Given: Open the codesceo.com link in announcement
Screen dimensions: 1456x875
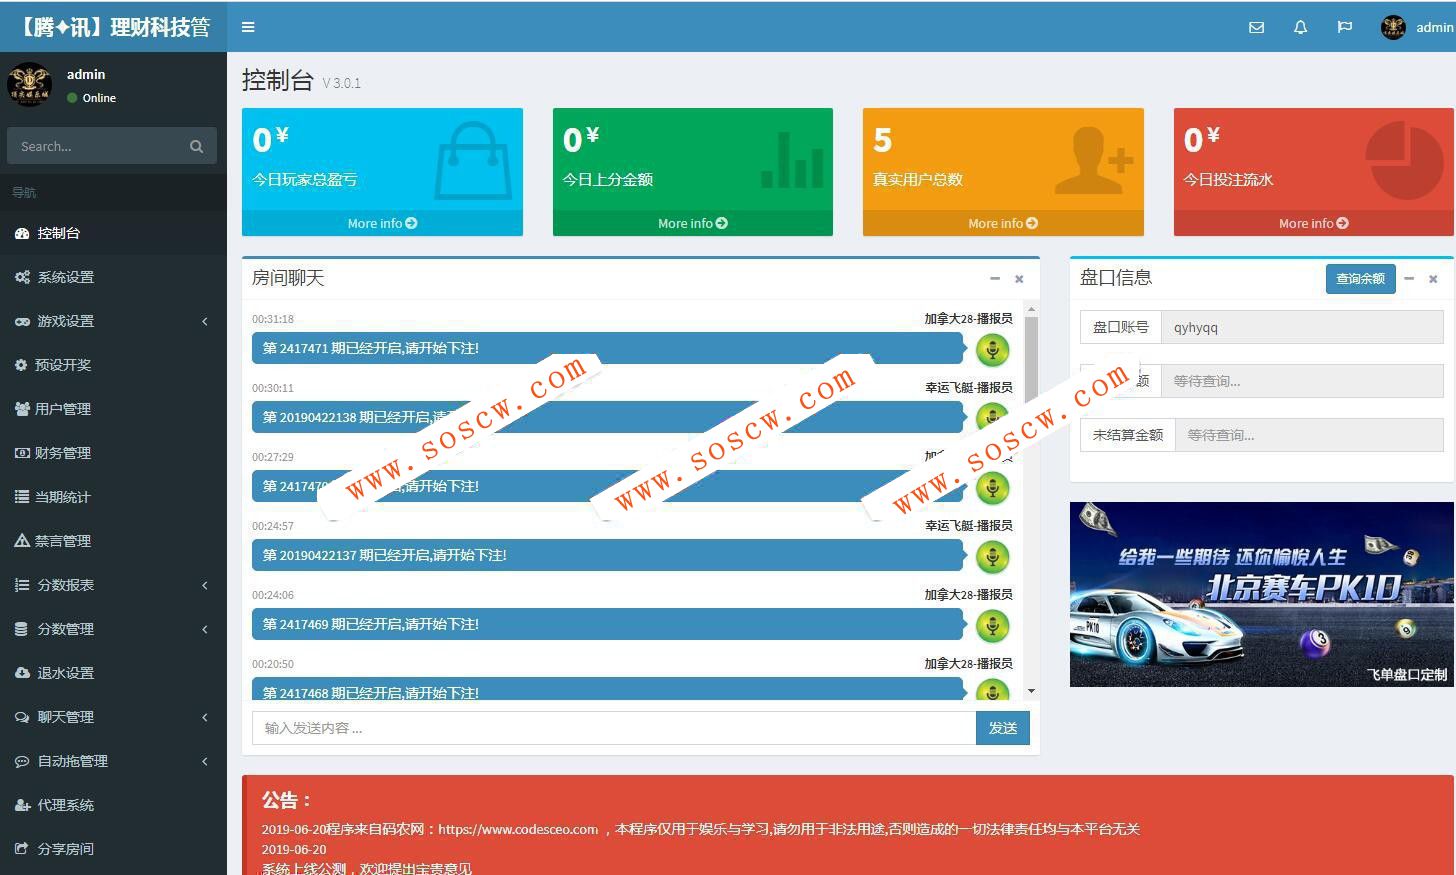Looking at the screenshot, I should pyautogui.click(x=518, y=829).
